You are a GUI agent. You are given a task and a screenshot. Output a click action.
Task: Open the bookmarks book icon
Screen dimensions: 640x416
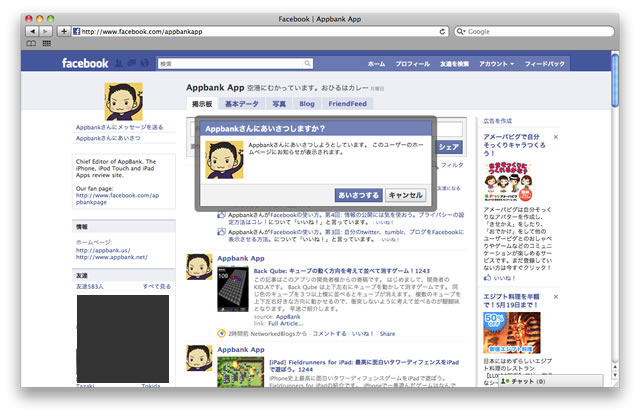(x=31, y=43)
